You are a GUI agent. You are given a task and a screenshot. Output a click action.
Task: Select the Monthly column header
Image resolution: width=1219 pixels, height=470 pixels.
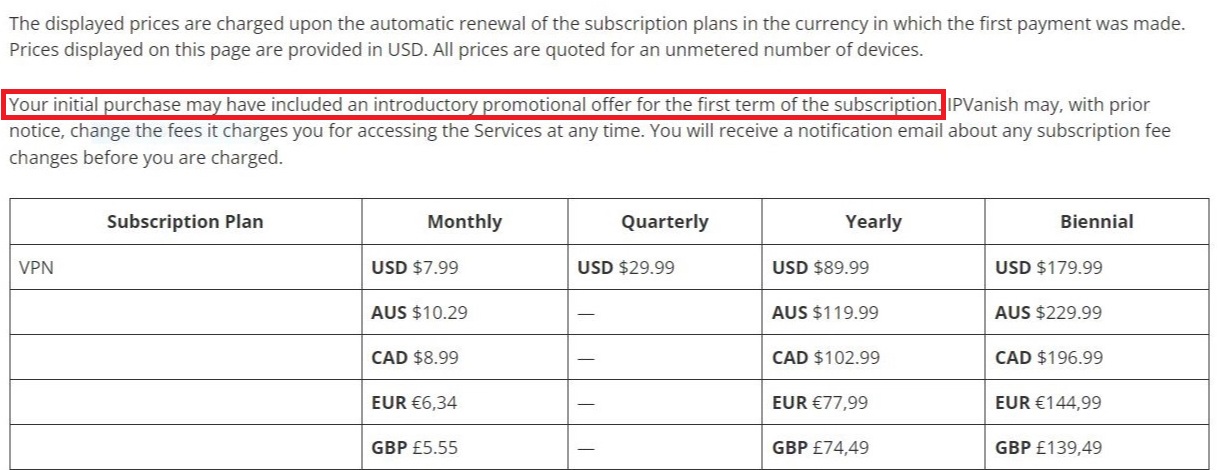point(464,222)
